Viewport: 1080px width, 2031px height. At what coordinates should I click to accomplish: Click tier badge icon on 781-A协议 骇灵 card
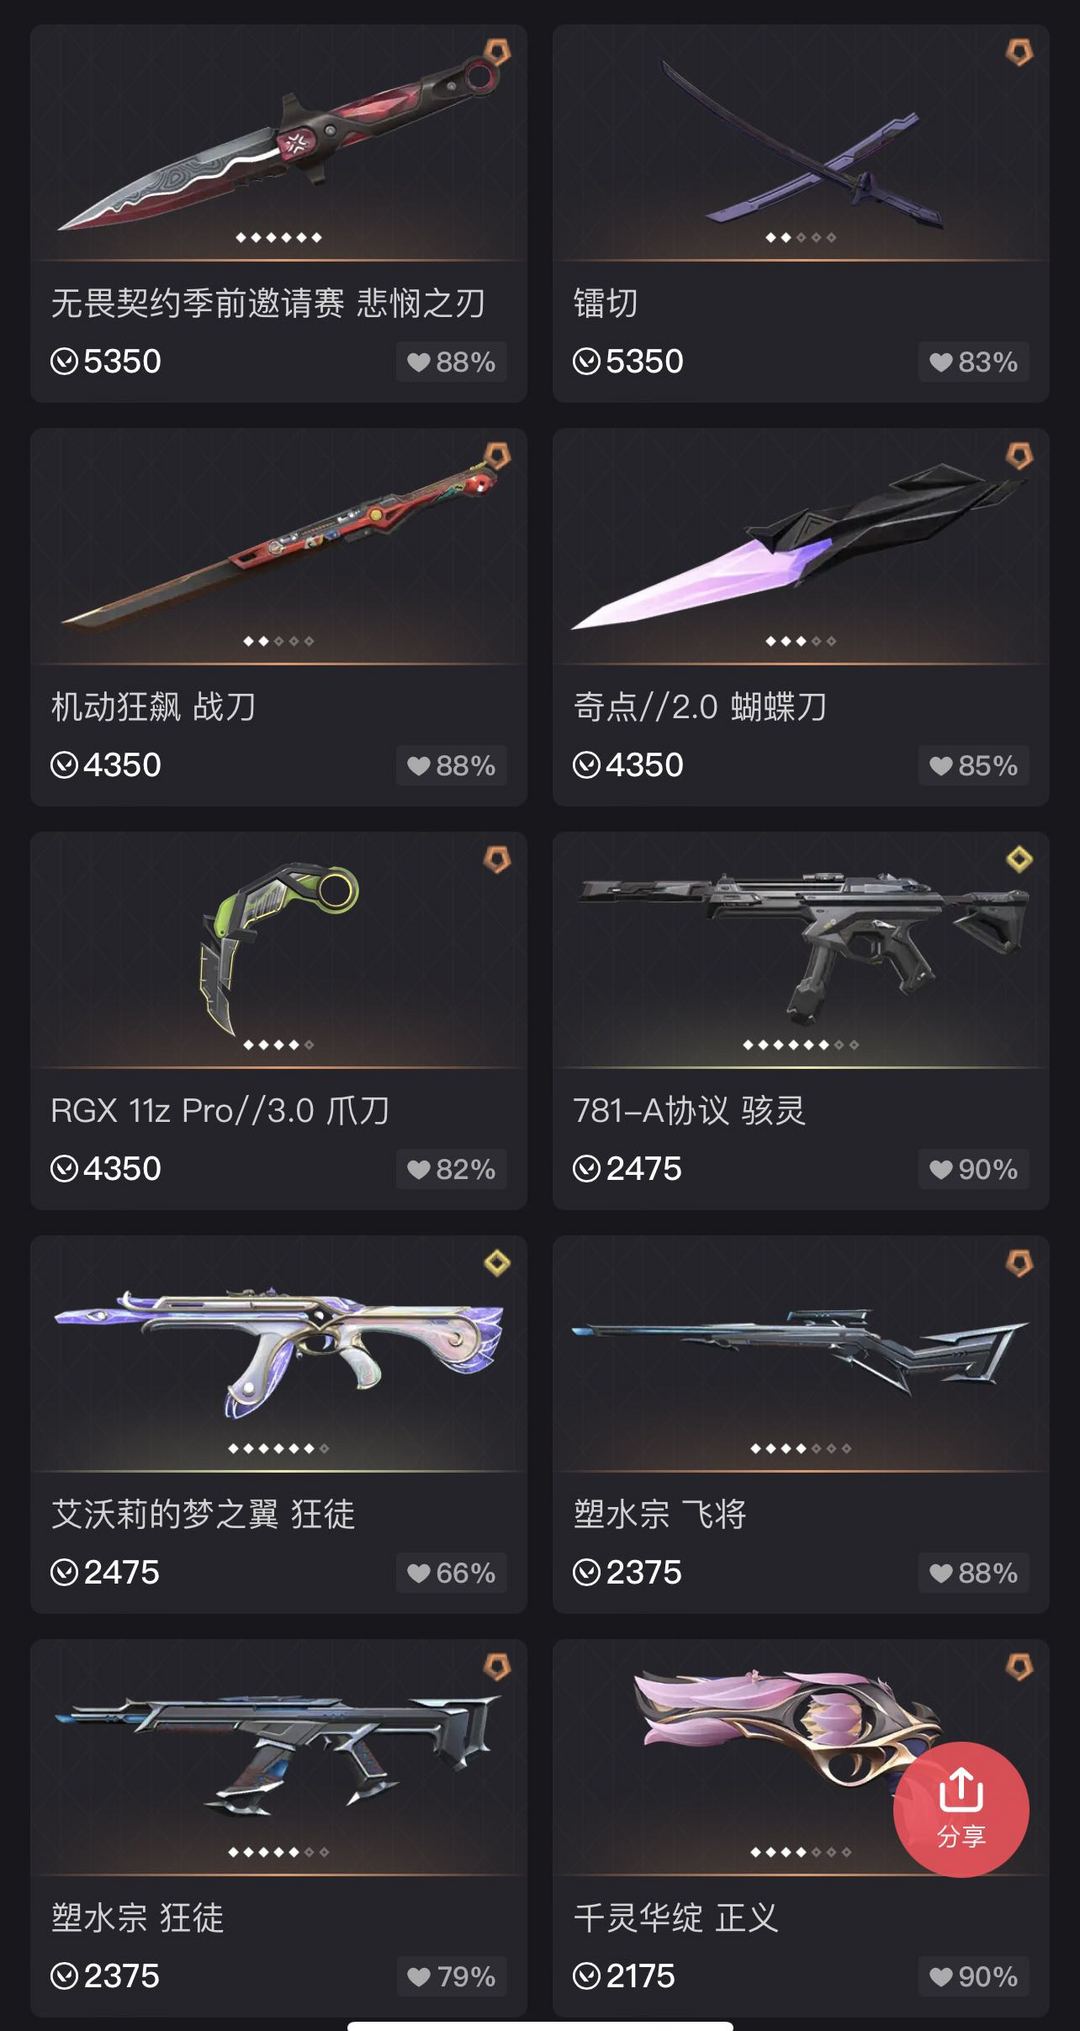click(x=1019, y=859)
